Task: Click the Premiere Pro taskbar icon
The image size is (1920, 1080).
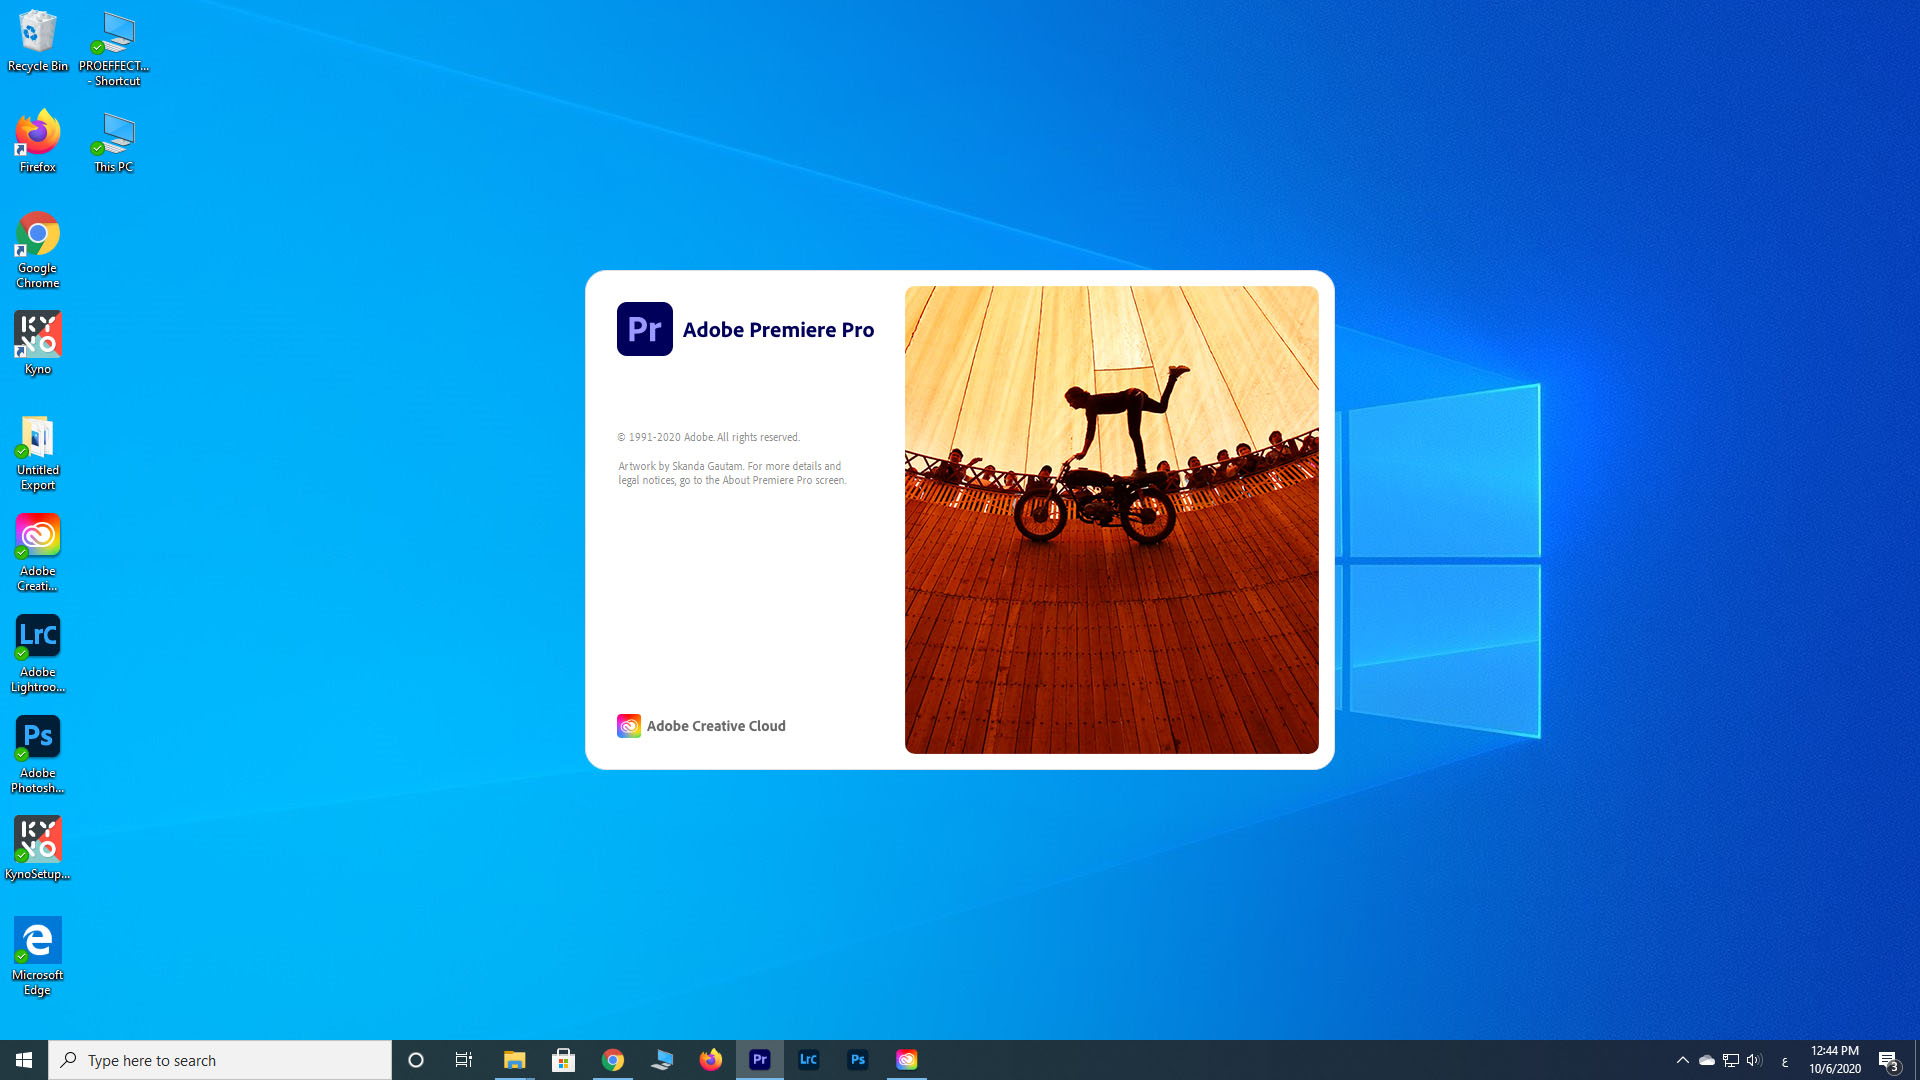Action: point(760,1060)
